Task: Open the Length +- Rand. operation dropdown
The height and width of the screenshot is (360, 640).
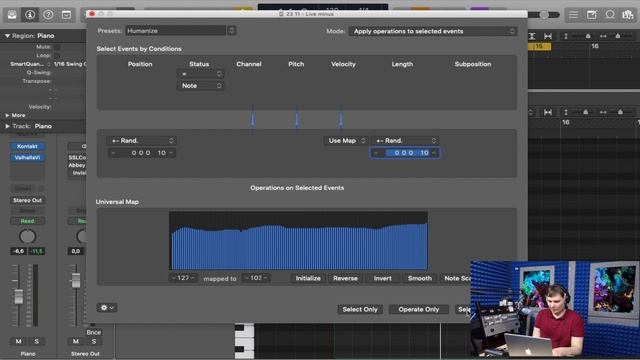Action: tap(404, 140)
